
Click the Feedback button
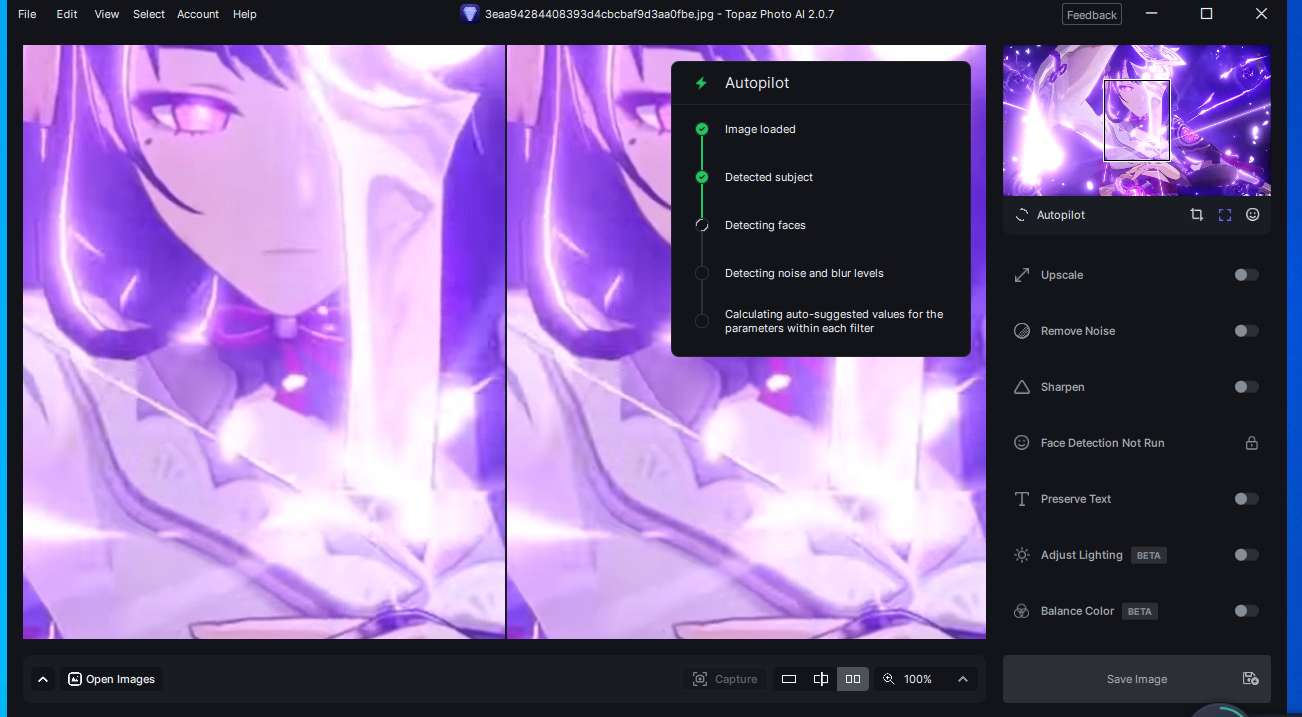tap(1092, 15)
